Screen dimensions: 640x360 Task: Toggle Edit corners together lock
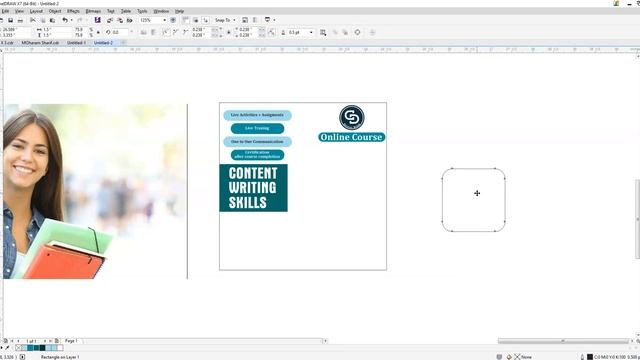coord(229,32)
